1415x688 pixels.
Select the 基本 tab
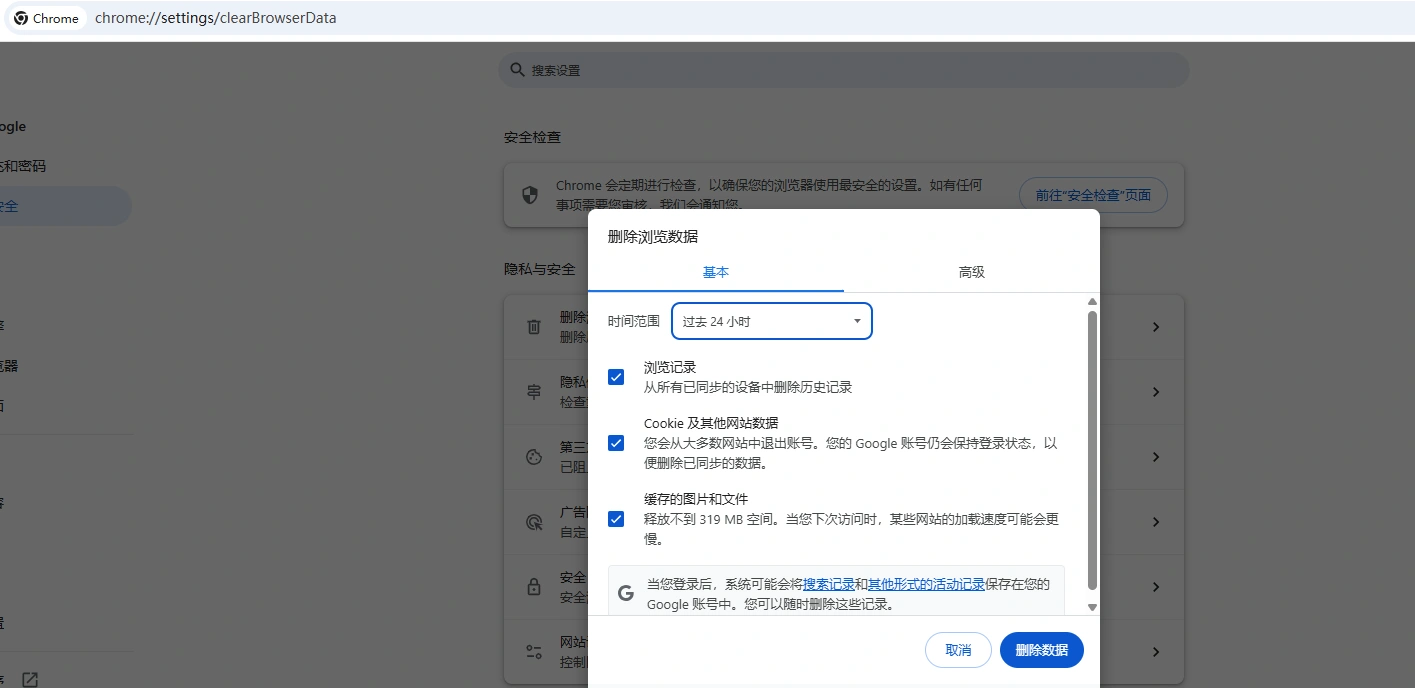click(715, 271)
